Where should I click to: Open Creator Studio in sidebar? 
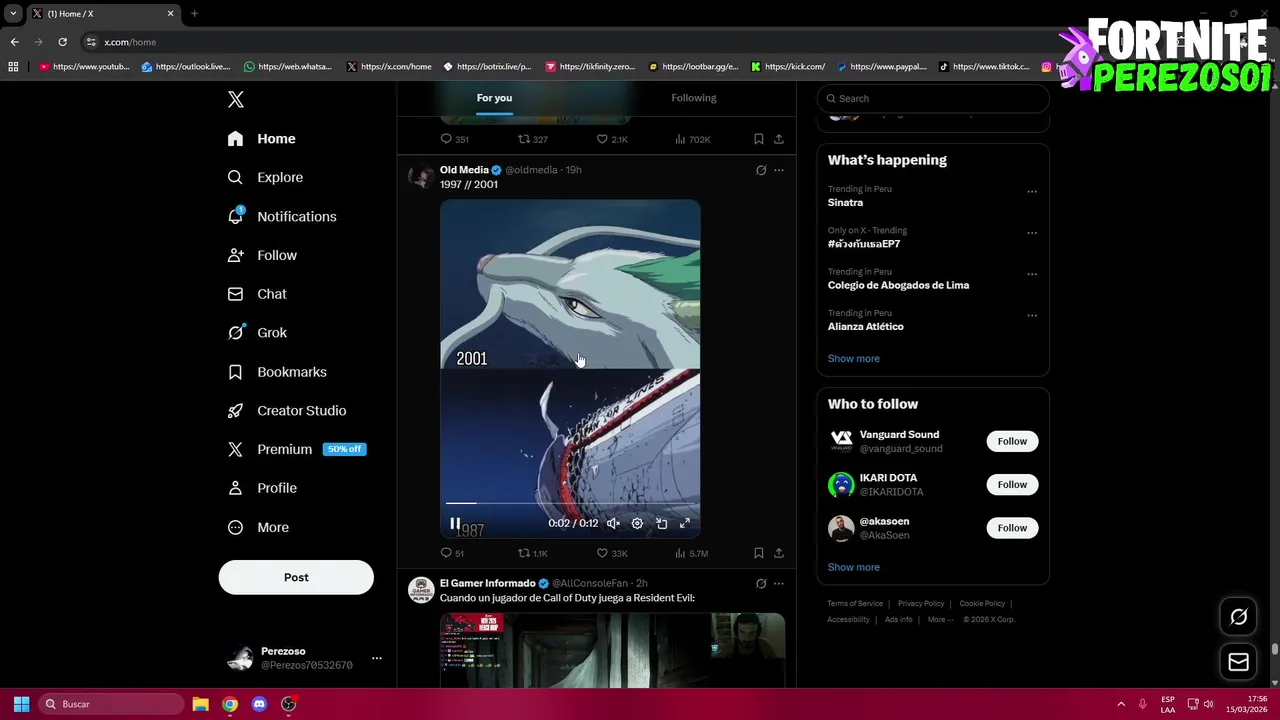(x=287, y=411)
